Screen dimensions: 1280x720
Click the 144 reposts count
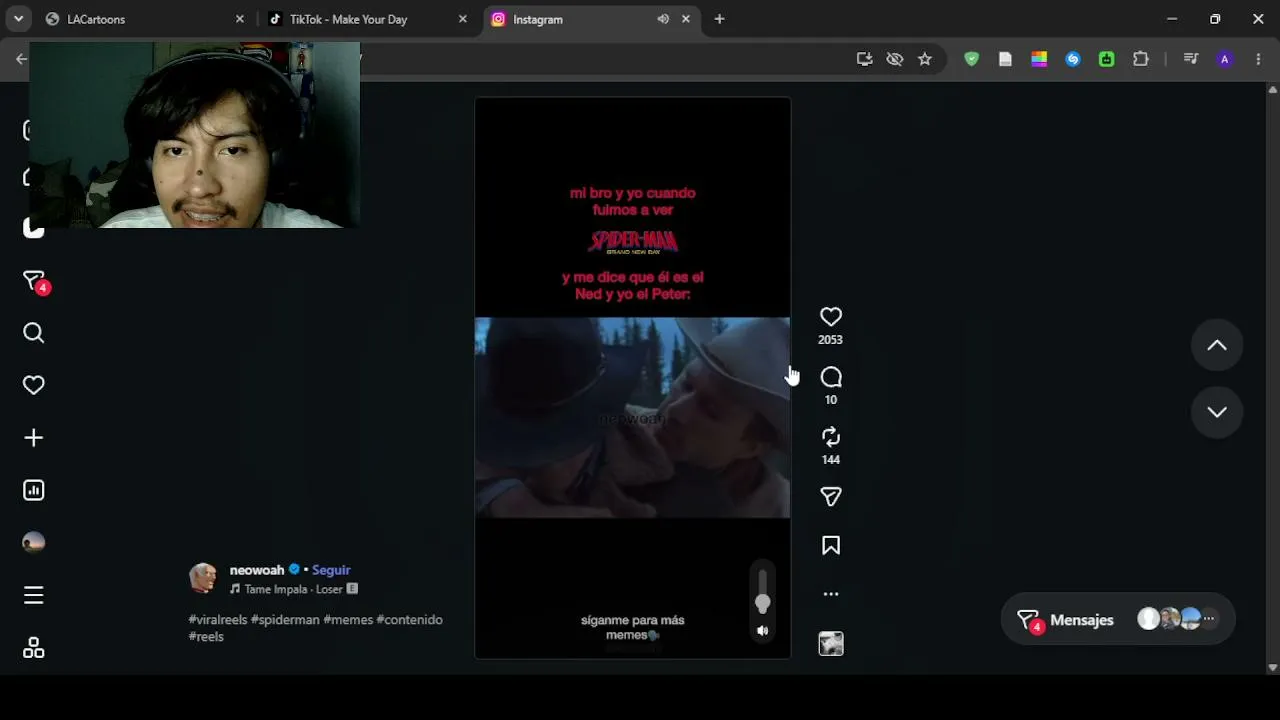coord(830,460)
